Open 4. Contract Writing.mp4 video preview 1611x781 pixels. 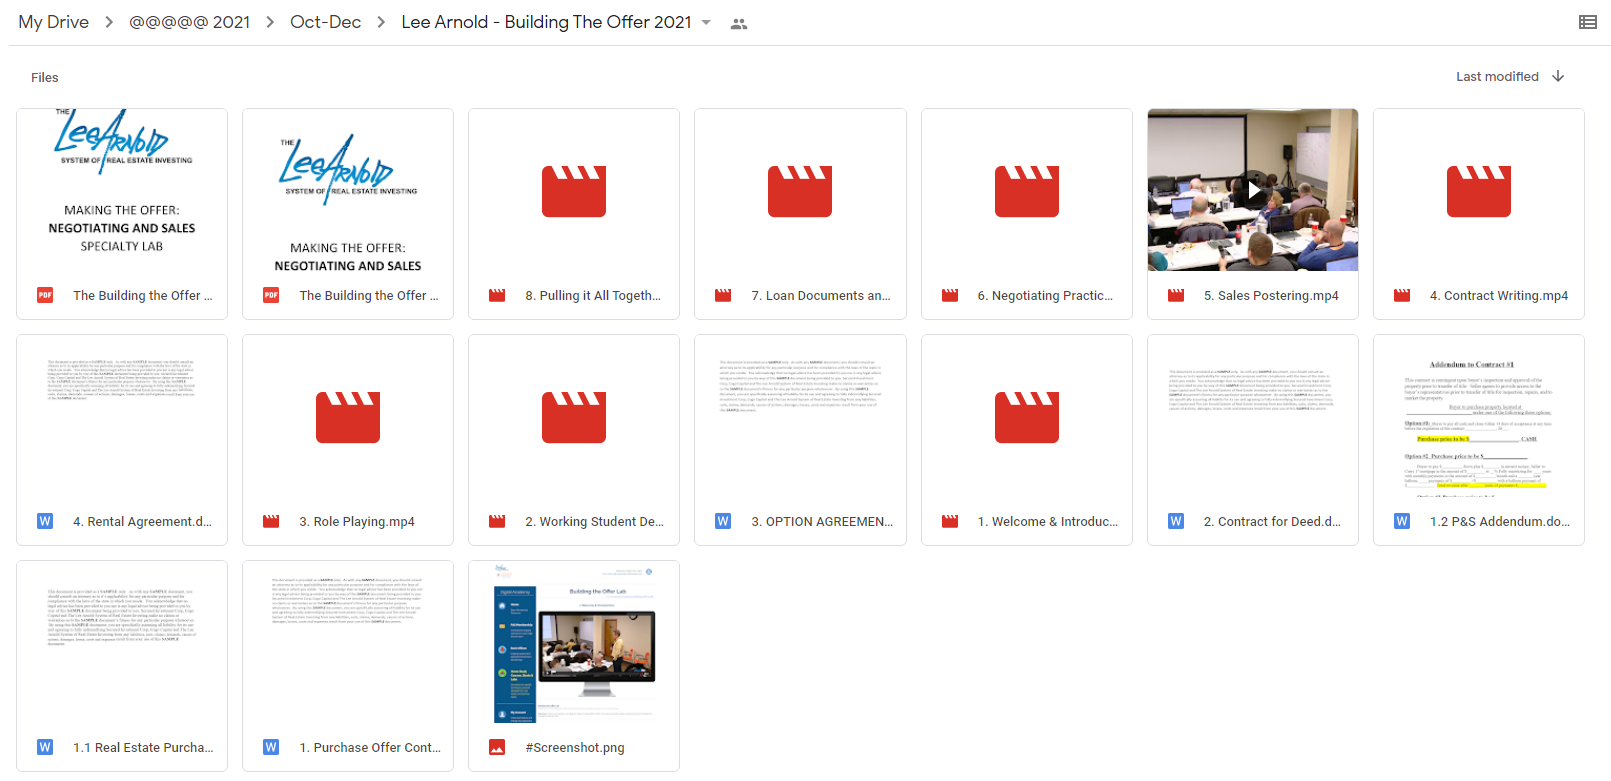(x=1479, y=190)
